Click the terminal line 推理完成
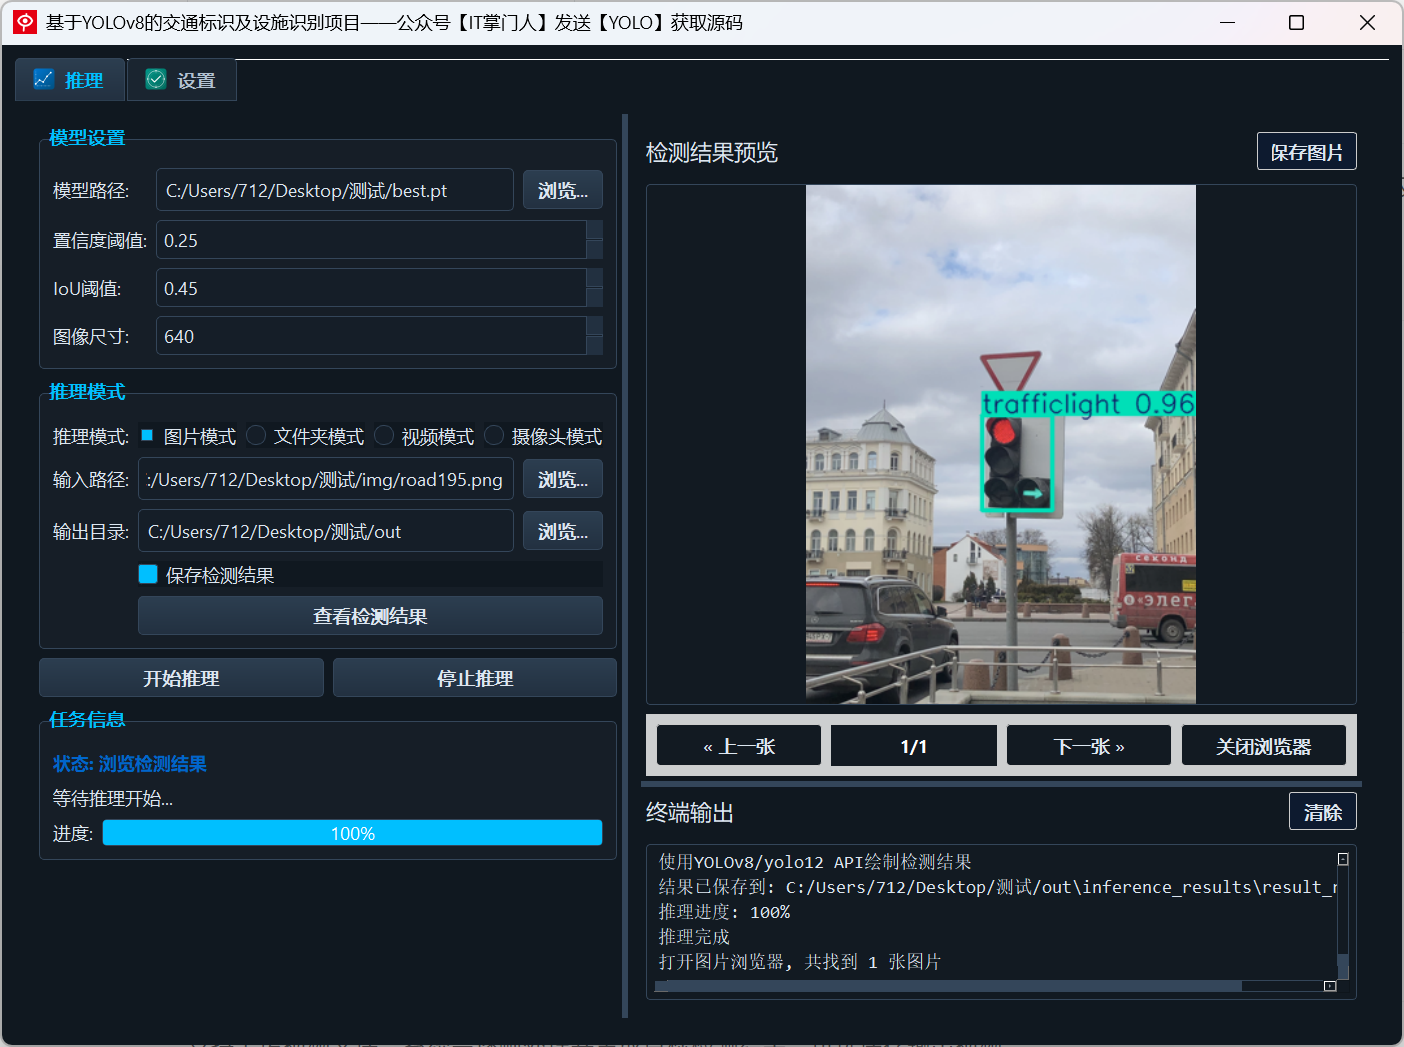The height and width of the screenshot is (1047, 1404). coord(694,937)
